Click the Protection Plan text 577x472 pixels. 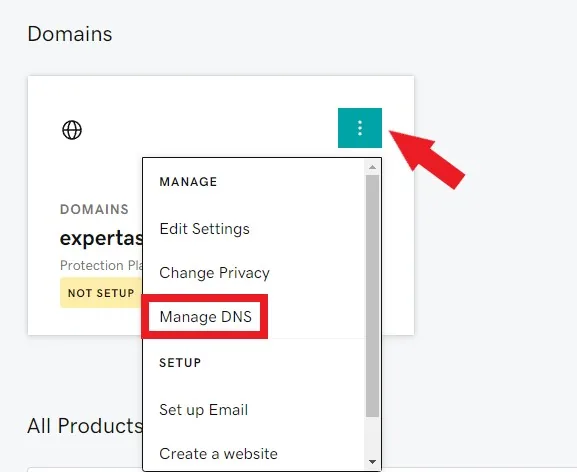point(101,265)
